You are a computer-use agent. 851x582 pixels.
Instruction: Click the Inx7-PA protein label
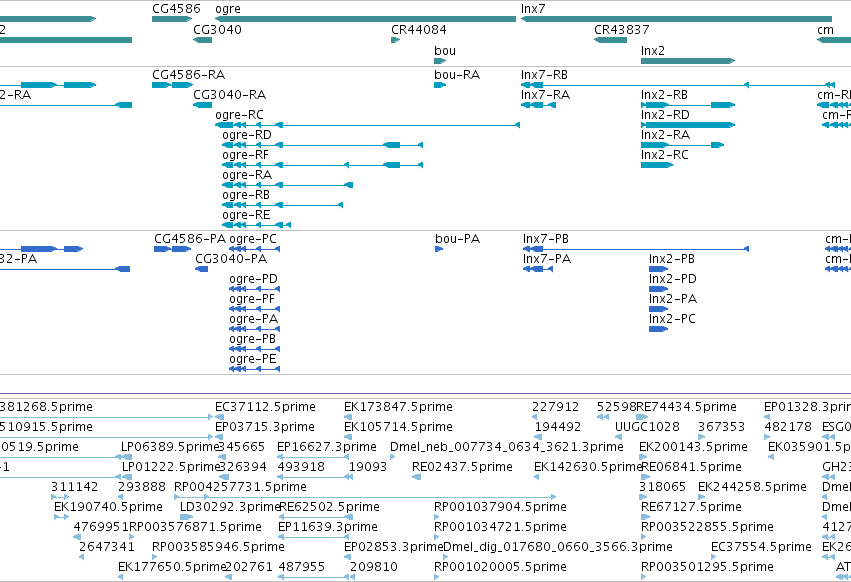click(x=547, y=258)
